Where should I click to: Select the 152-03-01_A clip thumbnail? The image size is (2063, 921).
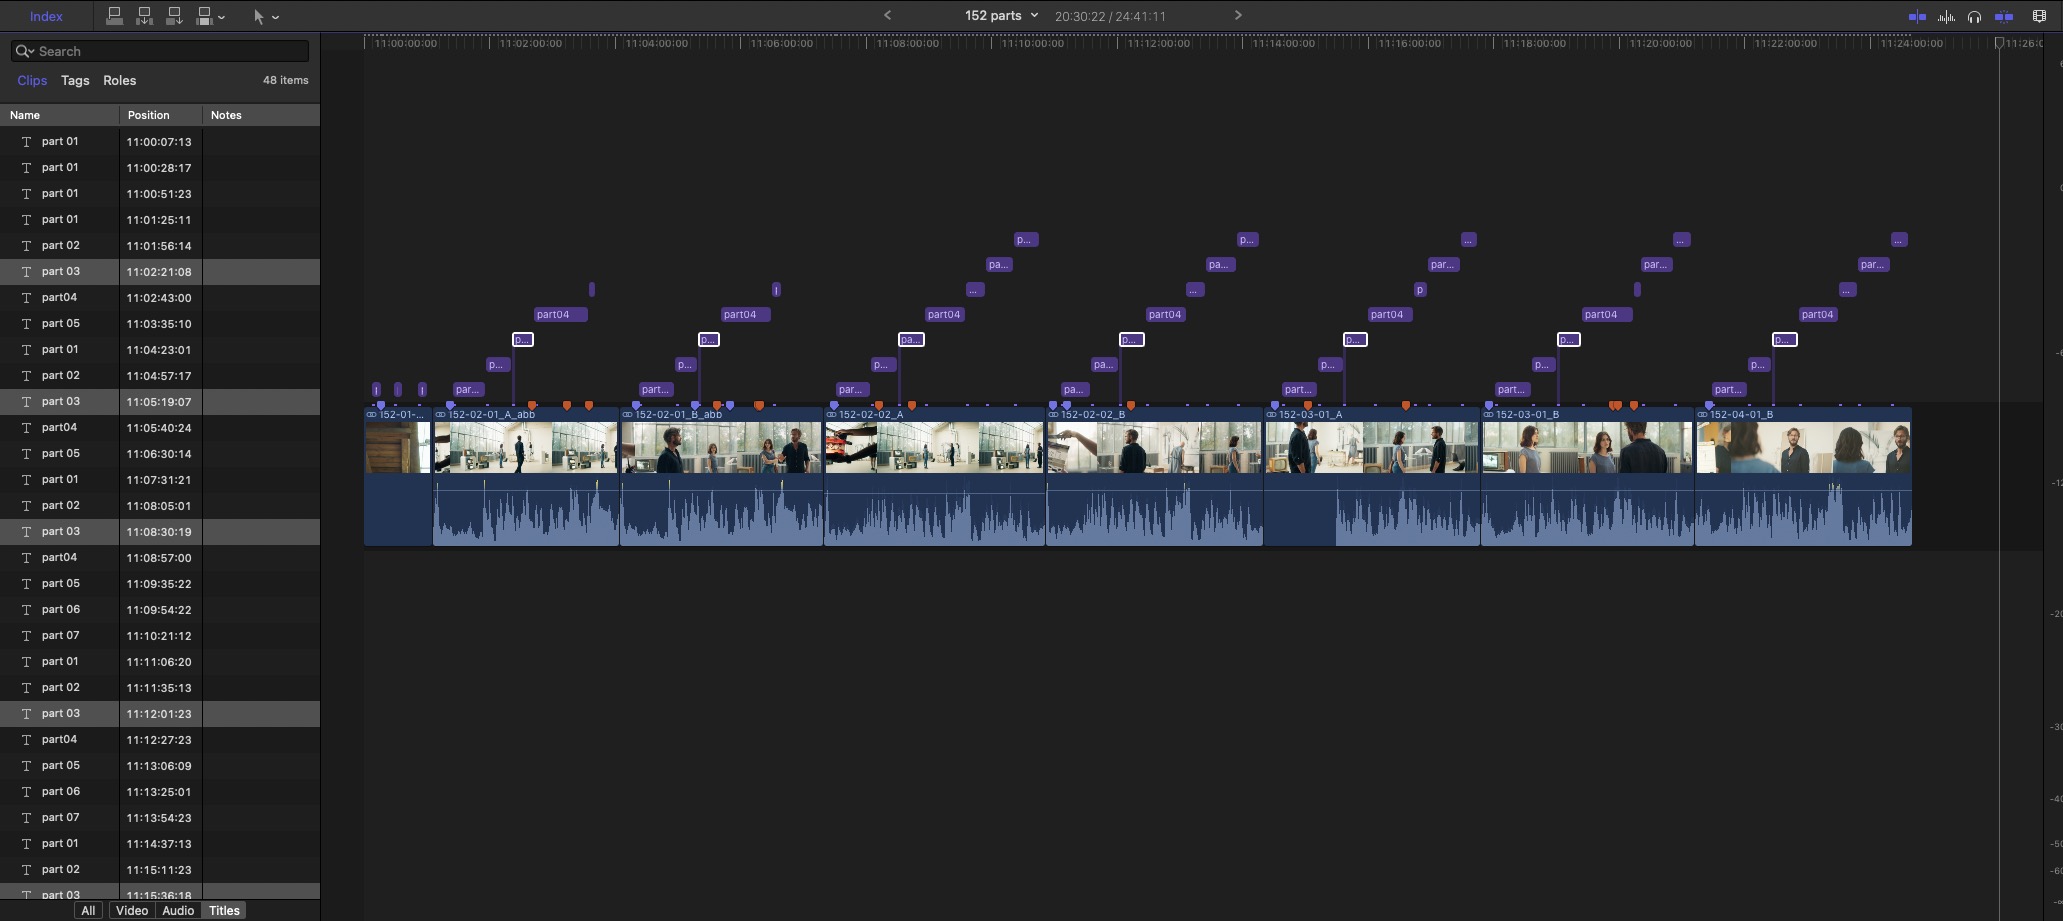(x=1371, y=447)
